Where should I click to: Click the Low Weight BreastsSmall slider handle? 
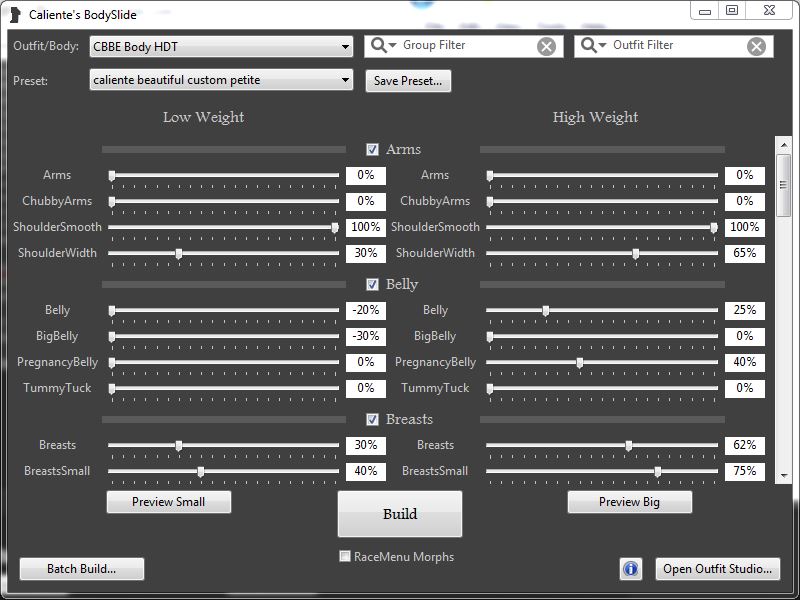[201, 471]
